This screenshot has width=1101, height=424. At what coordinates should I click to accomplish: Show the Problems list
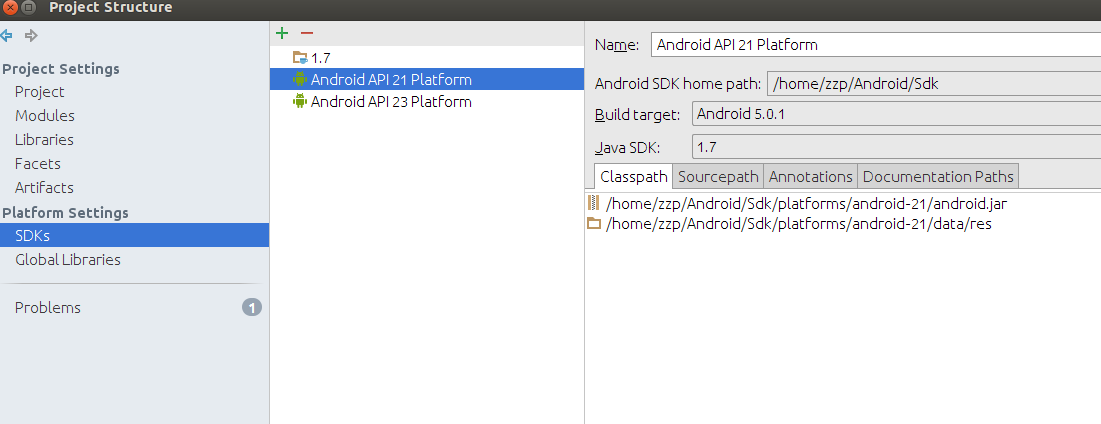pos(48,307)
